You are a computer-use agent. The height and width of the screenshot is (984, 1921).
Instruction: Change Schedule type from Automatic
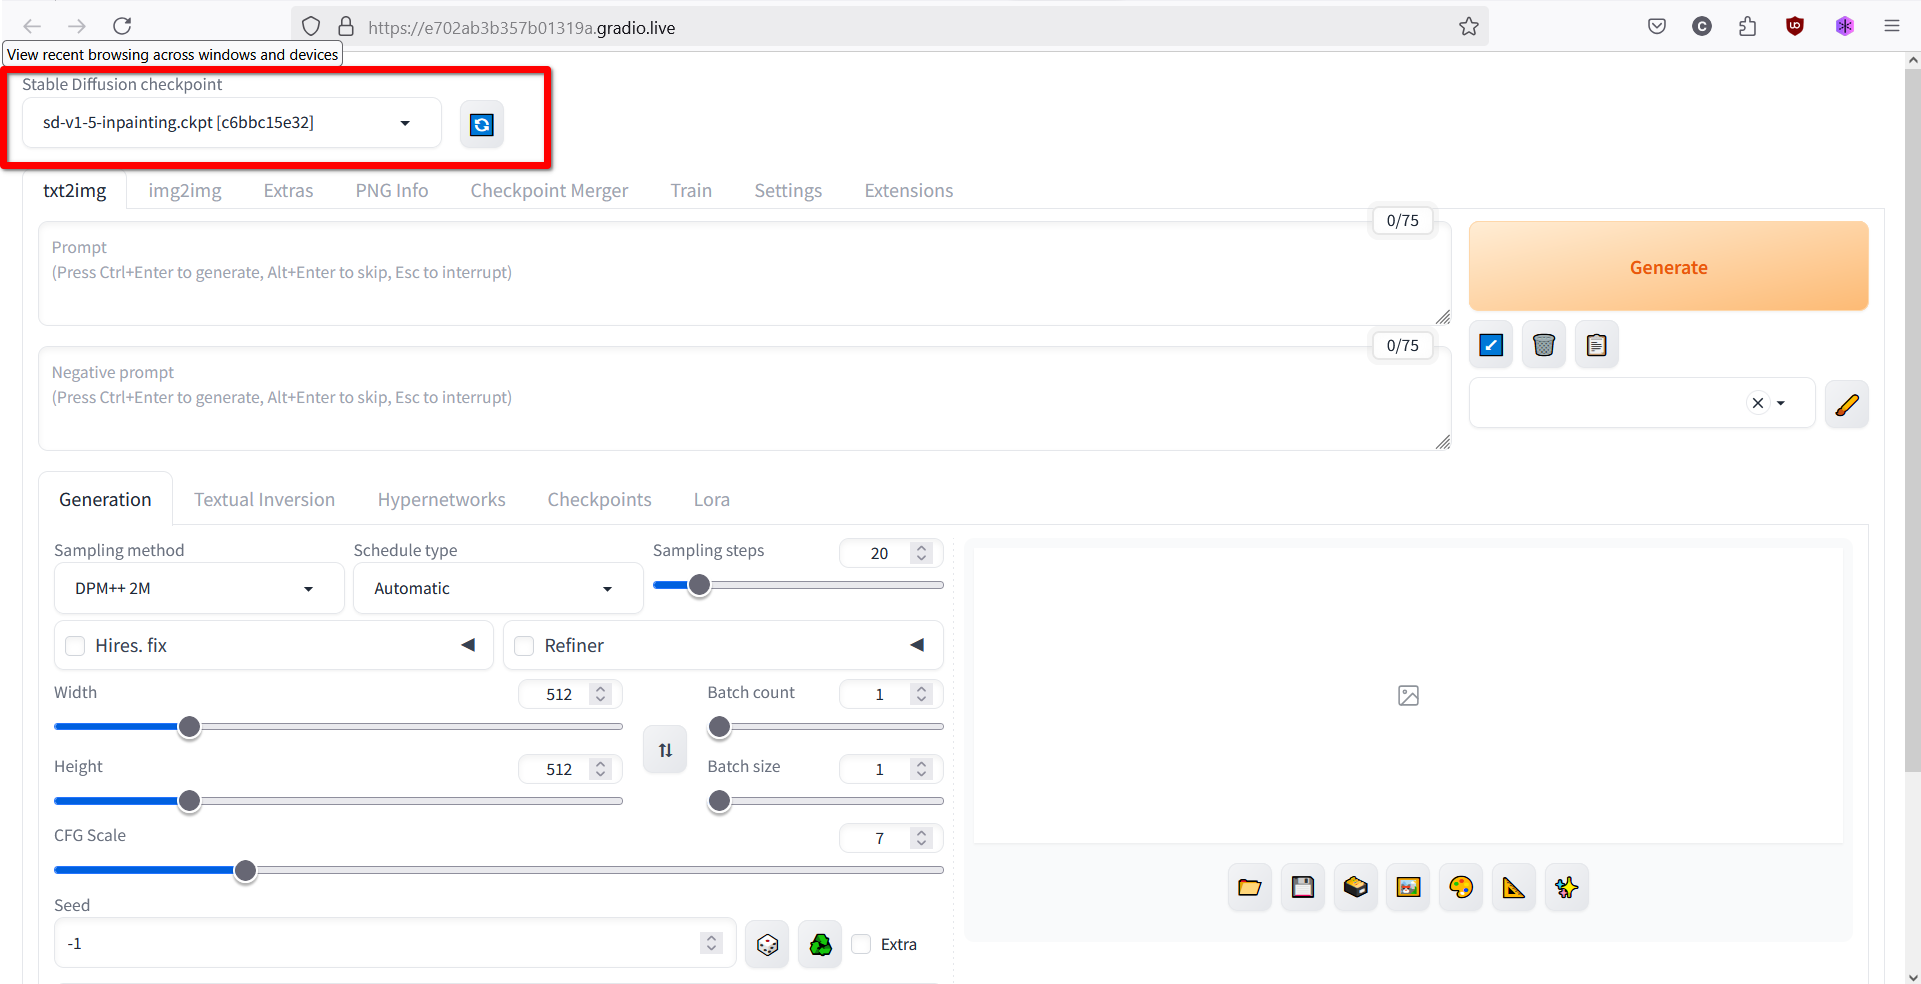coord(497,588)
